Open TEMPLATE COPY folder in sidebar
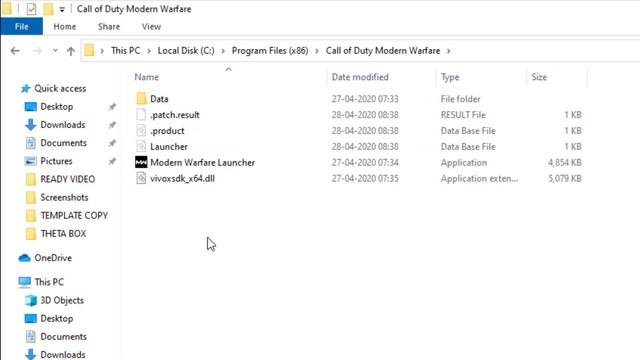The height and width of the screenshot is (360, 640). click(74, 216)
